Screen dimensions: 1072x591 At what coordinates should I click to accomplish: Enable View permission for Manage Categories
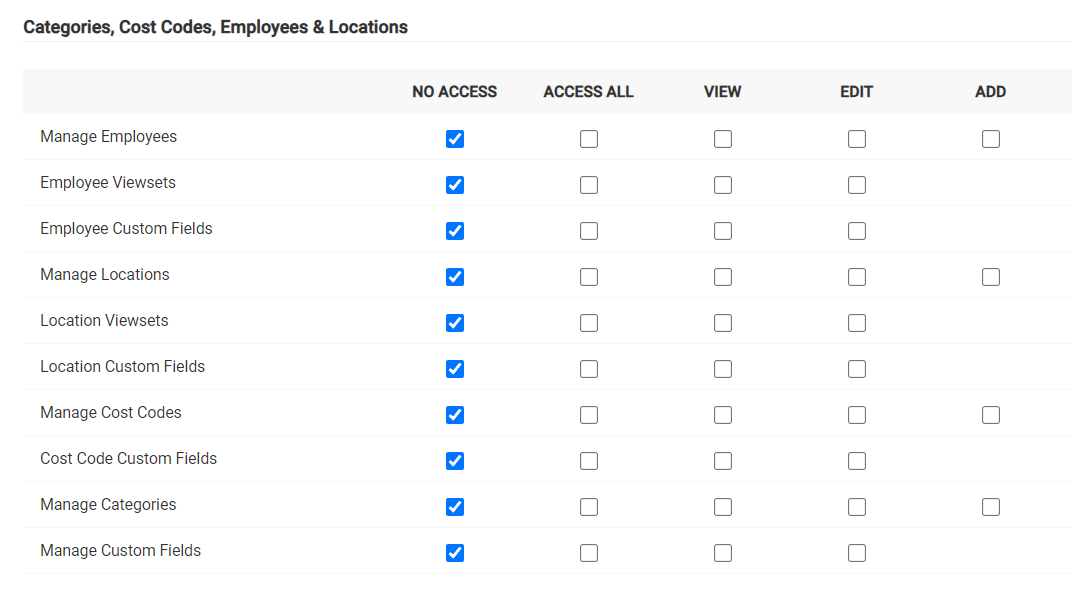(723, 507)
